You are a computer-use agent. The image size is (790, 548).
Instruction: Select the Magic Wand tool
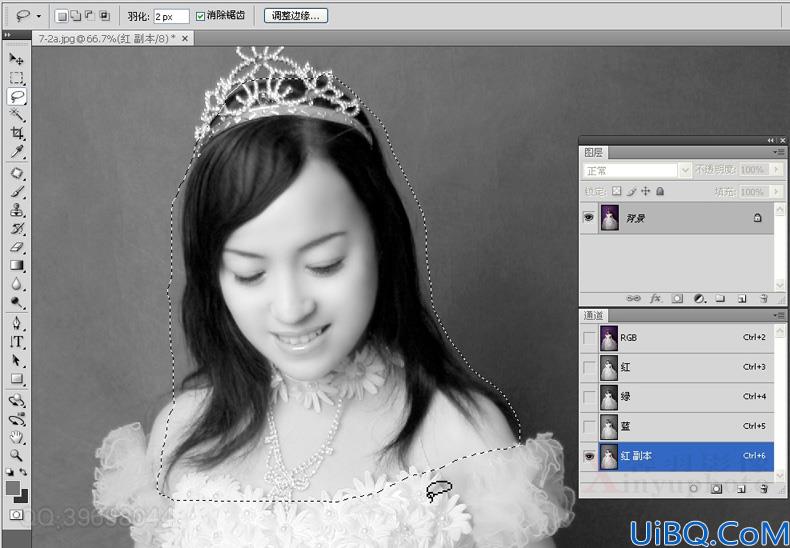pyautogui.click(x=16, y=114)
